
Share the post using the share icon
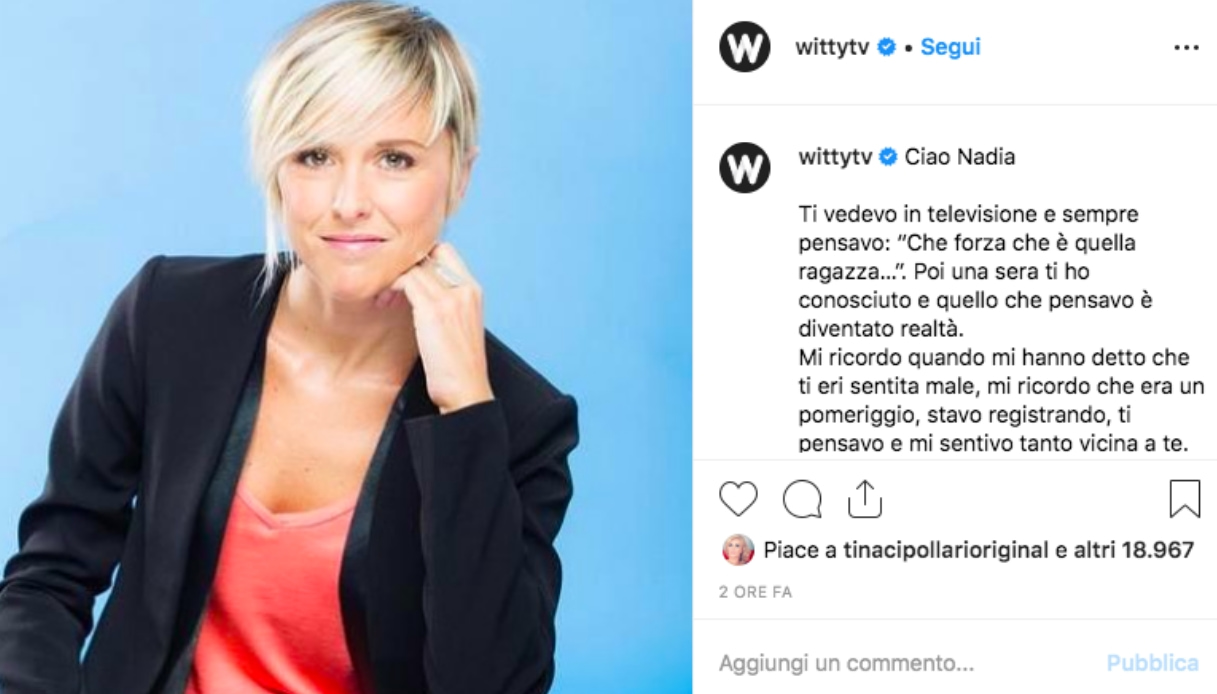(x=865, y=498)
